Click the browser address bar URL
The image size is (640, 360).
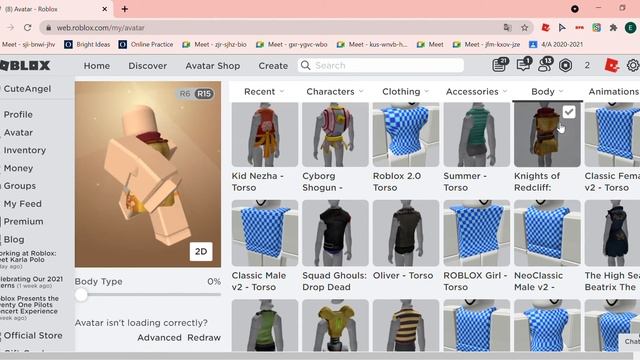click(100, 28)
